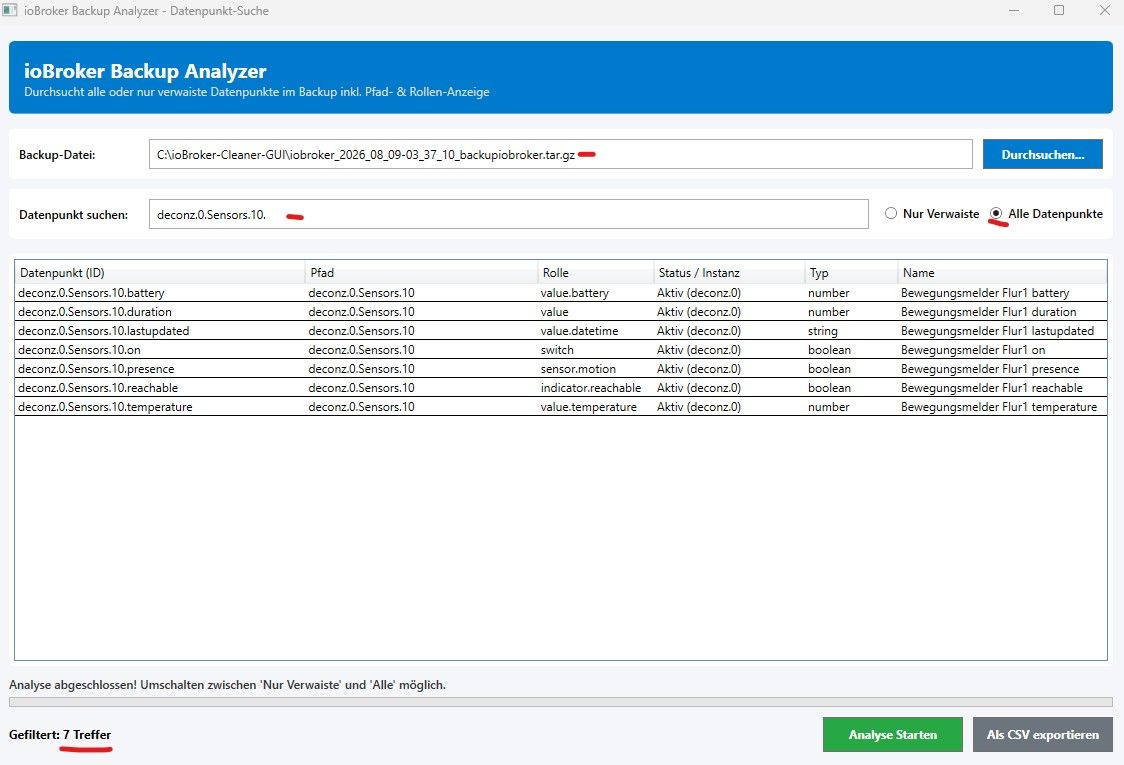Screen dimensions: 1124x765
Task: Click the 'Gefiltert: 7 Treffer' status text
Action: pyautogui.click(x=60, y=734)
